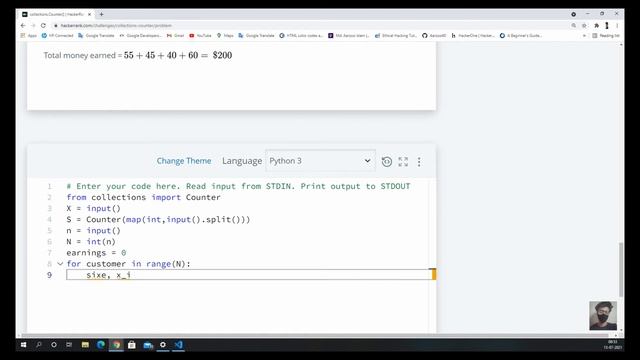Open the Mail app on the taskbar
The width and height of the screenshot is (640, 360).
pyautogui.click(x=148, y=345)
